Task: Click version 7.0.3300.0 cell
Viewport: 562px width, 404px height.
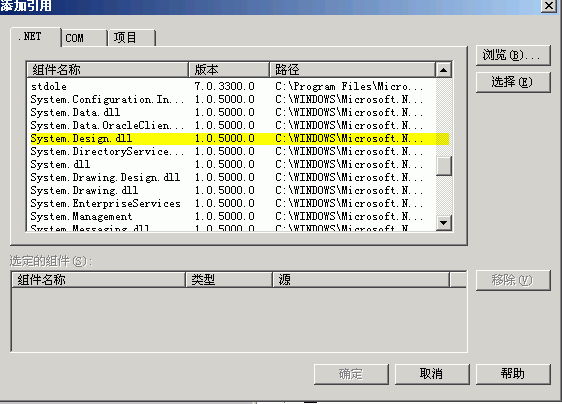Action: tap(225, 86)
